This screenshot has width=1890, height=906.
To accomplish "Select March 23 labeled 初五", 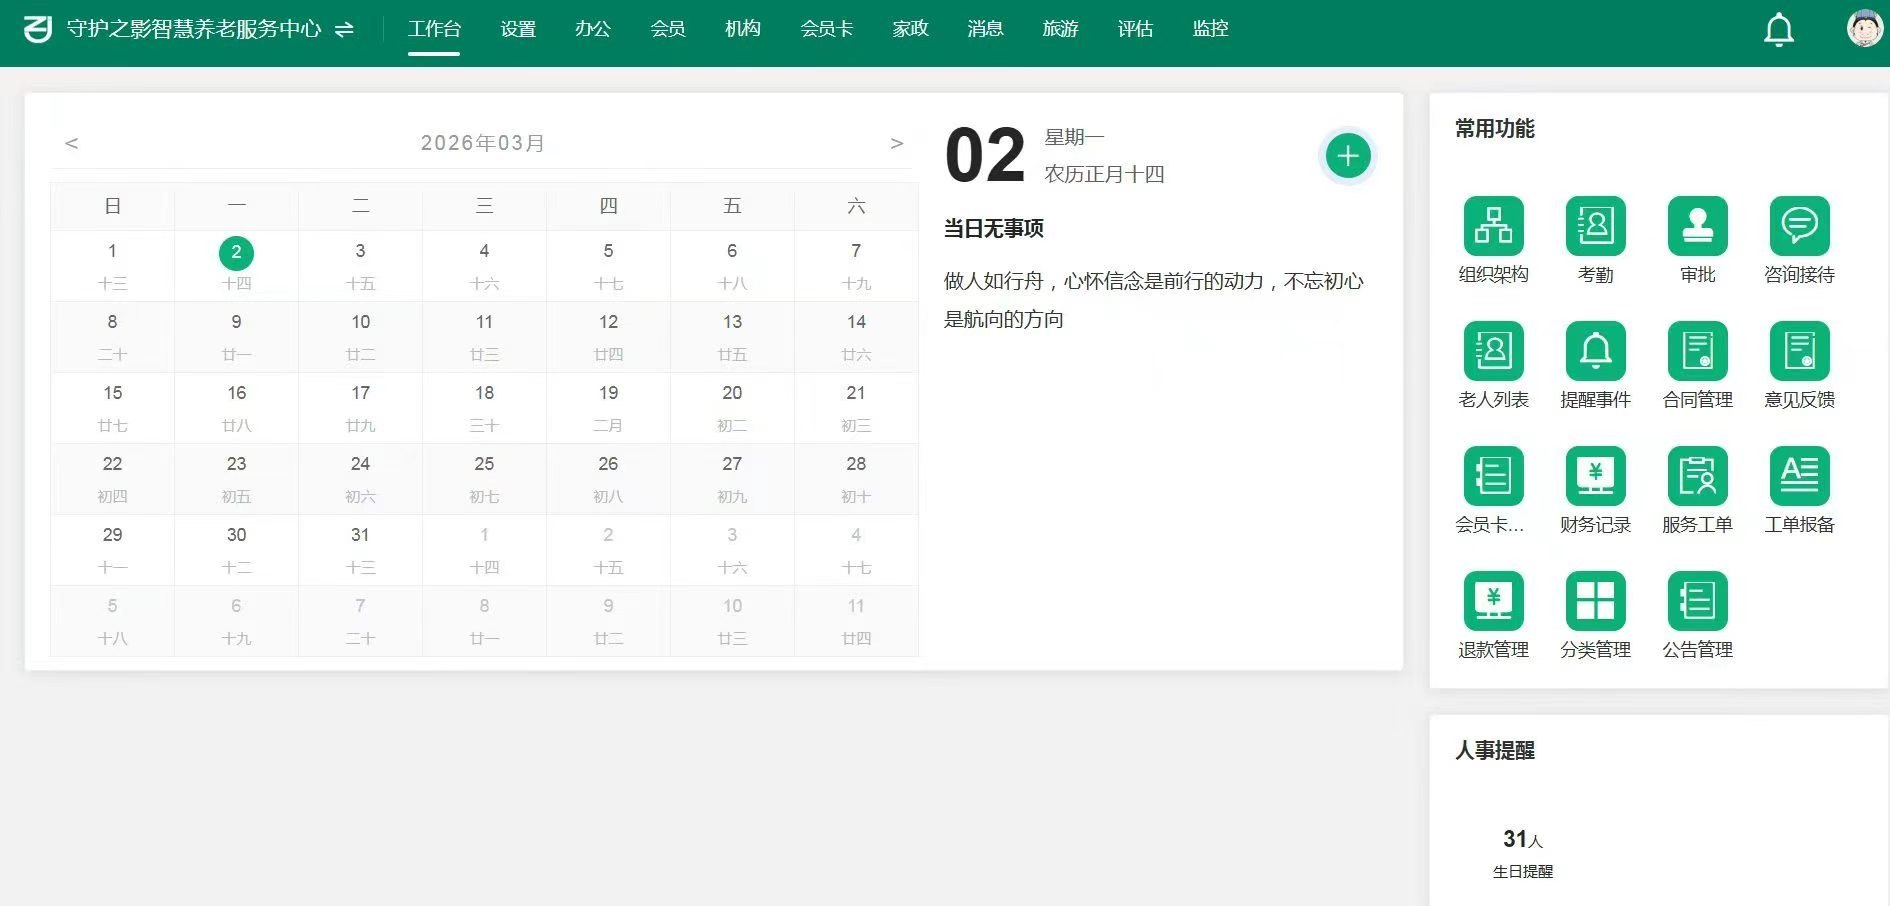I will (x=236, y=479).
